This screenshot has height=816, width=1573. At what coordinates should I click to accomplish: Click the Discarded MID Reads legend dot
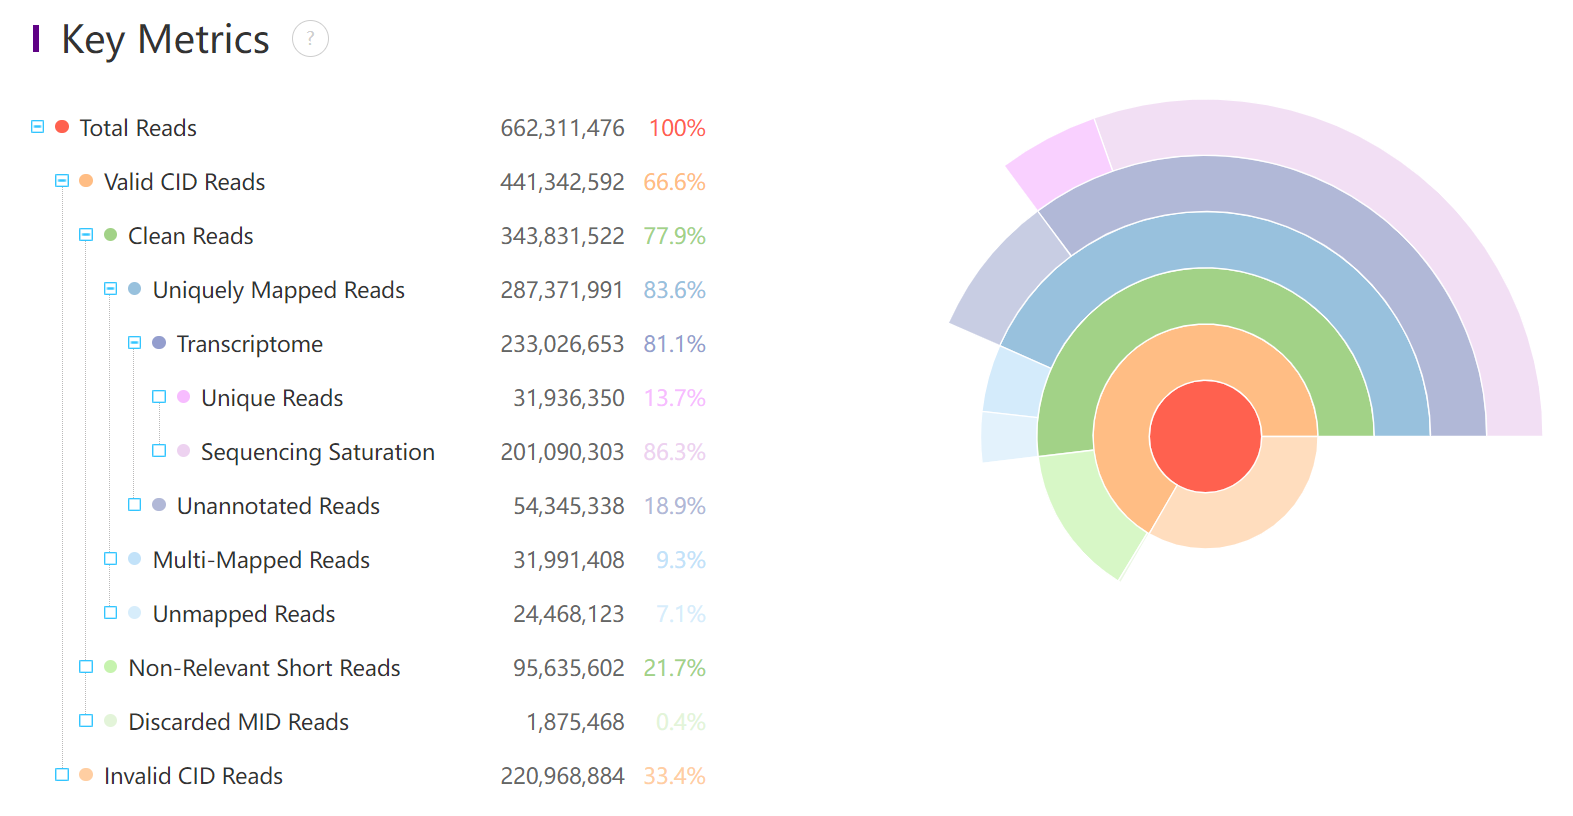tap(111, 721)
